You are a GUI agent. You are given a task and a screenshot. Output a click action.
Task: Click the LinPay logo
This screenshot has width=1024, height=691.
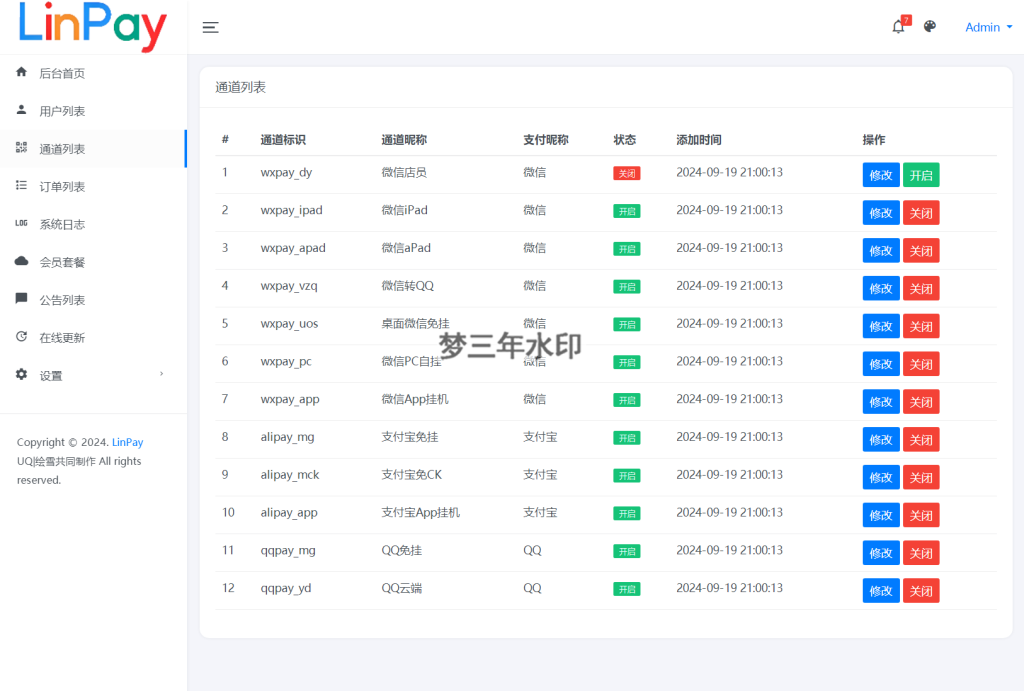[x=93, y=26]
